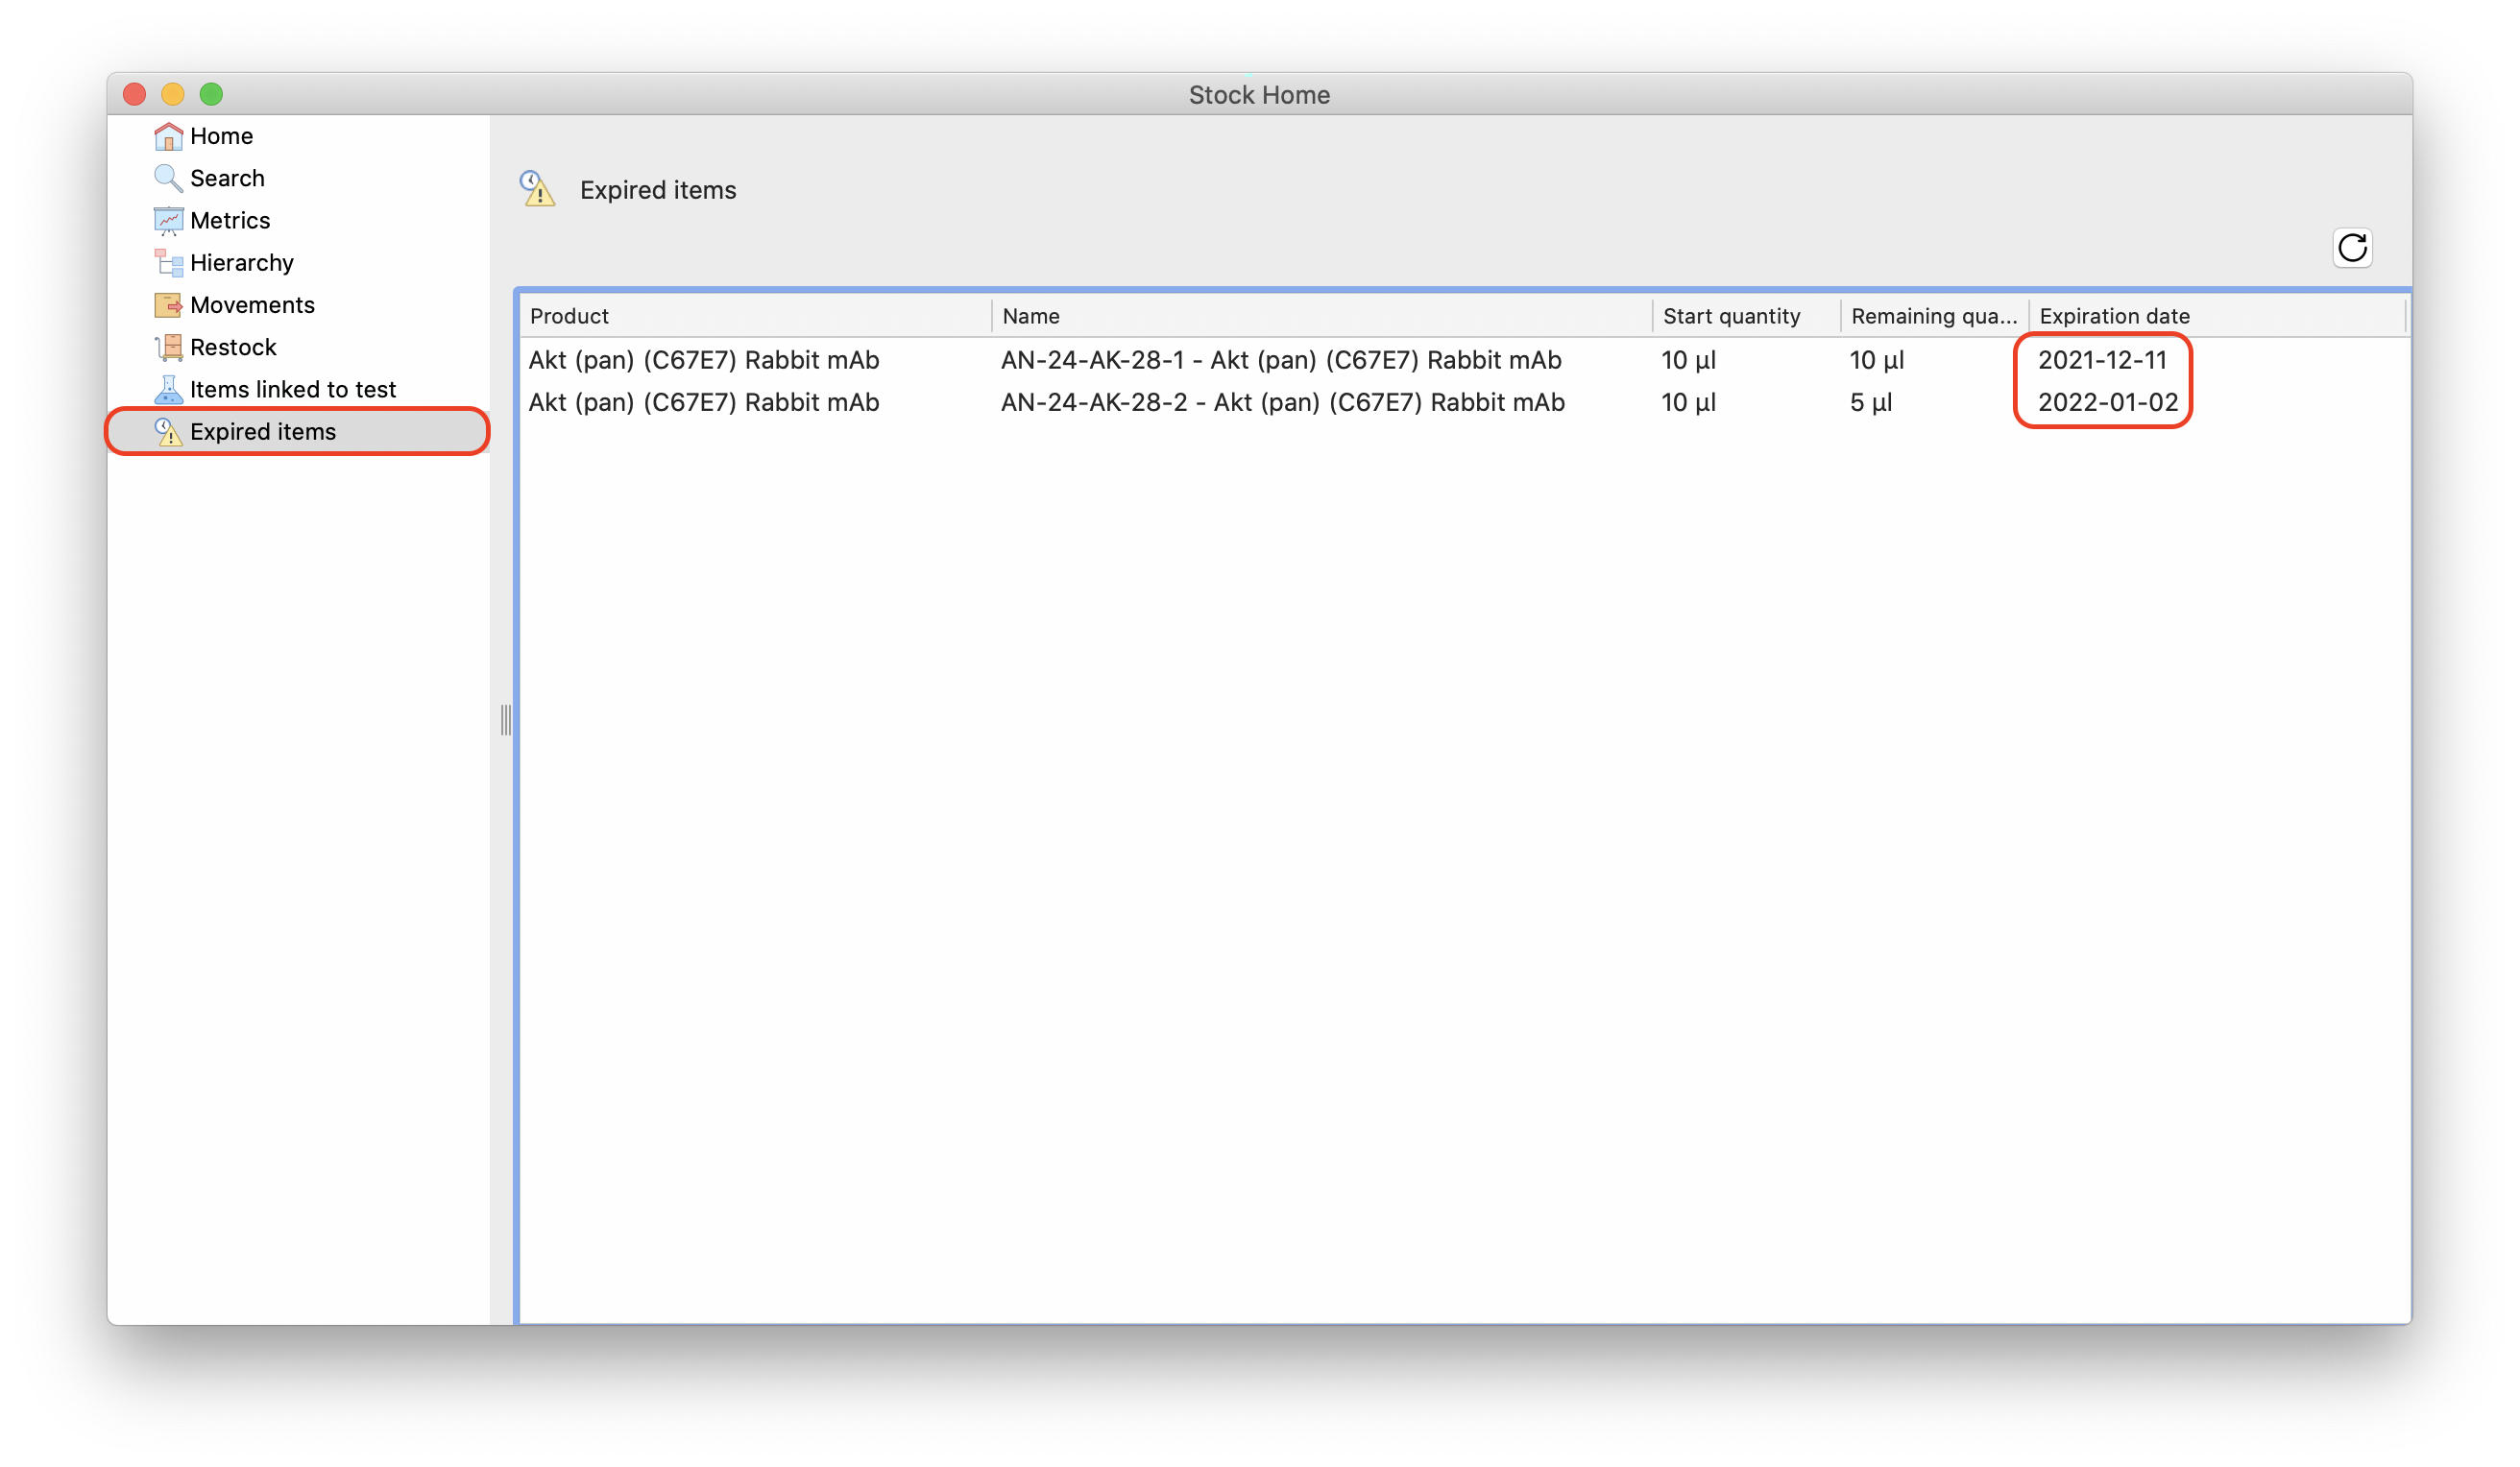Click the flask icon for Items linked to test

168,389
